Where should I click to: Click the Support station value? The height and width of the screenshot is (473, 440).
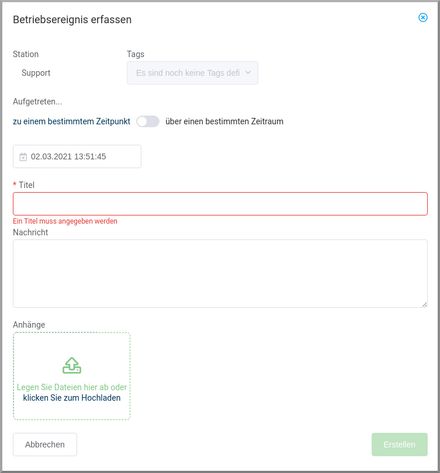tap(36, 73)
